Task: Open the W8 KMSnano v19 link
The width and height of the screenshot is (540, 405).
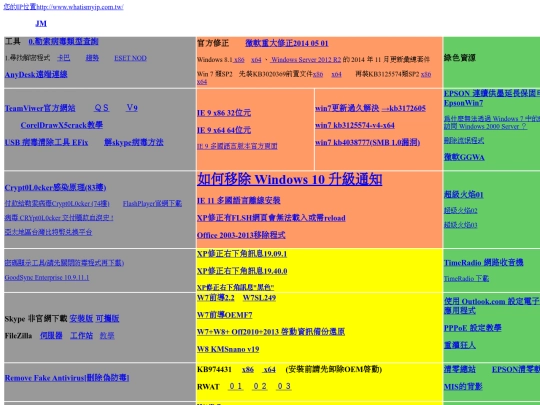Action: (228, 349)
